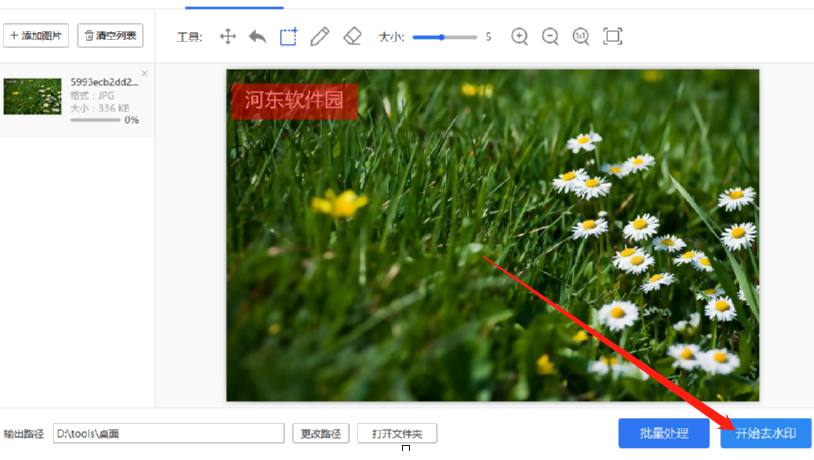Image resolution: width=814 pixels, height=460 pixels.
Task: Click 添加图片 to add an image
Action: click(35, 36)
